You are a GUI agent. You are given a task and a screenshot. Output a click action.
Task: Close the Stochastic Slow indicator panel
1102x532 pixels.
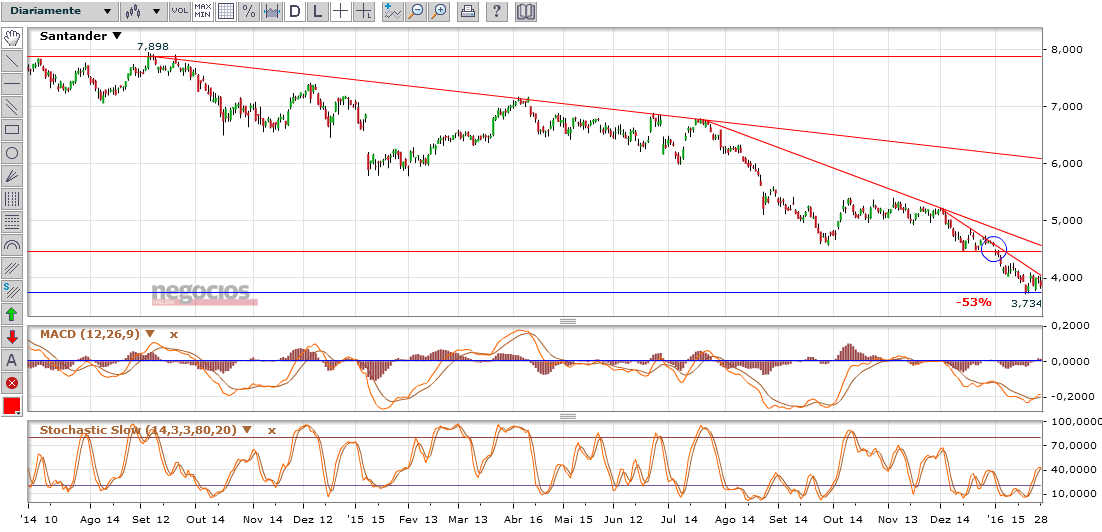pos(271,430)
